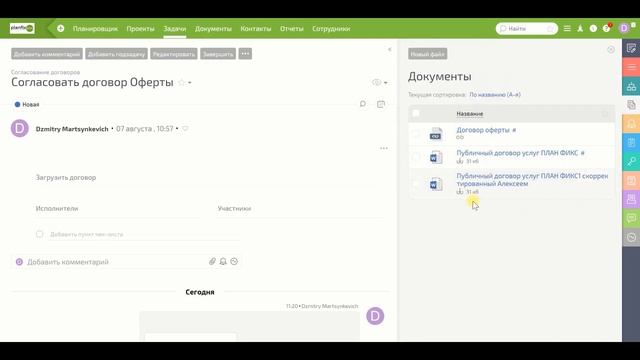
Task: Tick checkbox for Договор оферты row
Action: 416,134
